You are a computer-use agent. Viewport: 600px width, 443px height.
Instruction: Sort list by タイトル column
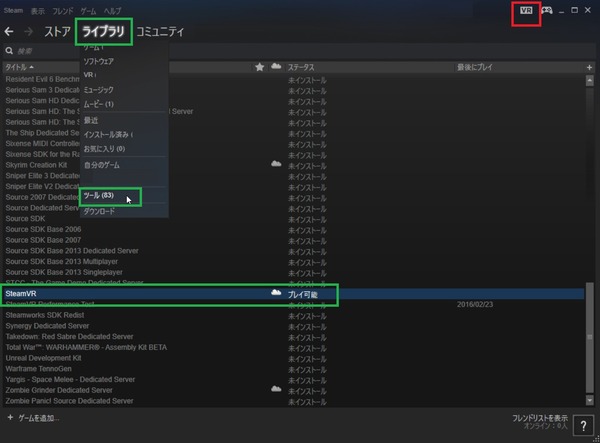19,67
